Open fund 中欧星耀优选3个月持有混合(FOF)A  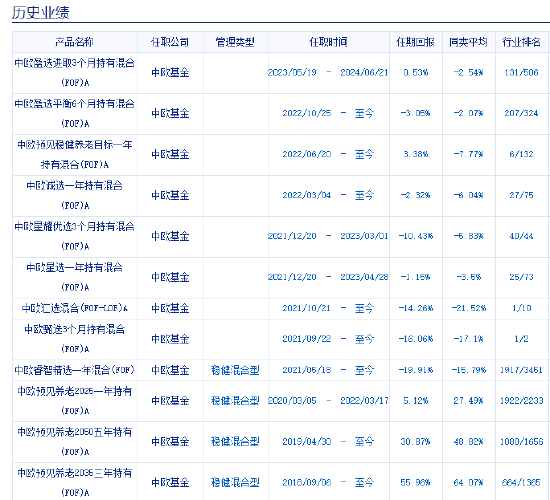pyautogui.click(x=74, y=236)
